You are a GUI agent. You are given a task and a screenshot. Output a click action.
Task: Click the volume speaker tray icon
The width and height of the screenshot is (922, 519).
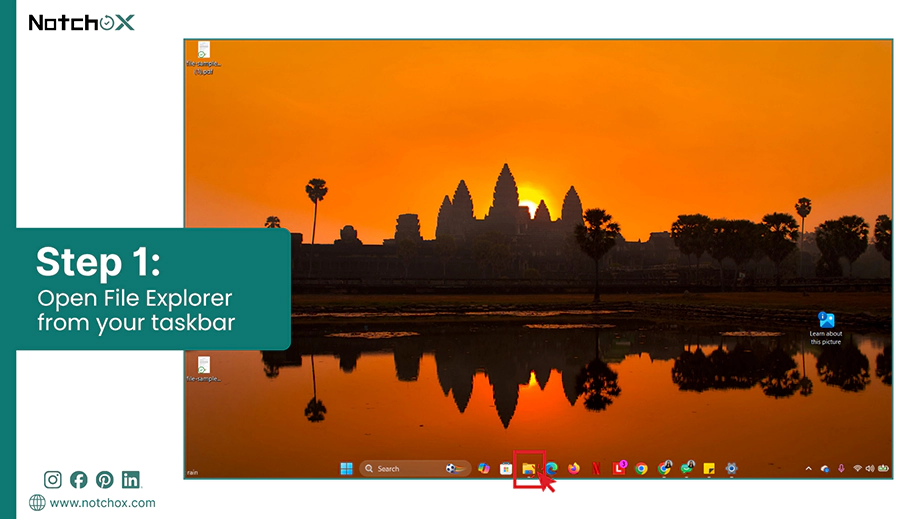(x=870, y=468)
